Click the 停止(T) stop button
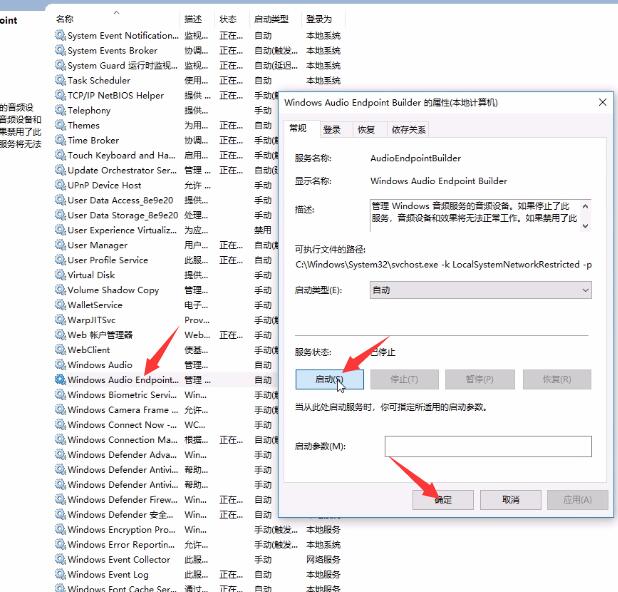The width and height of the screenshot is (618, 592). click(x=404, y=380)
